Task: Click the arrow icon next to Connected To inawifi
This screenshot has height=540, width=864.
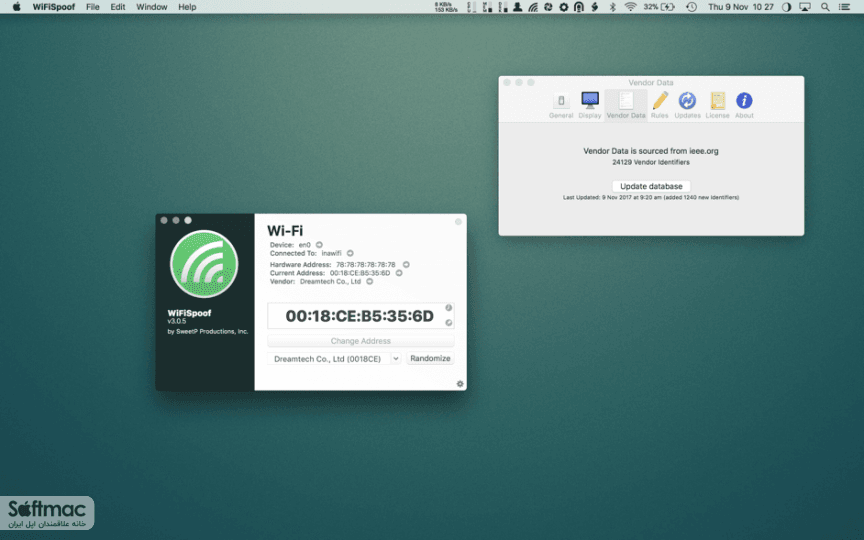Action: pos(350,253)
